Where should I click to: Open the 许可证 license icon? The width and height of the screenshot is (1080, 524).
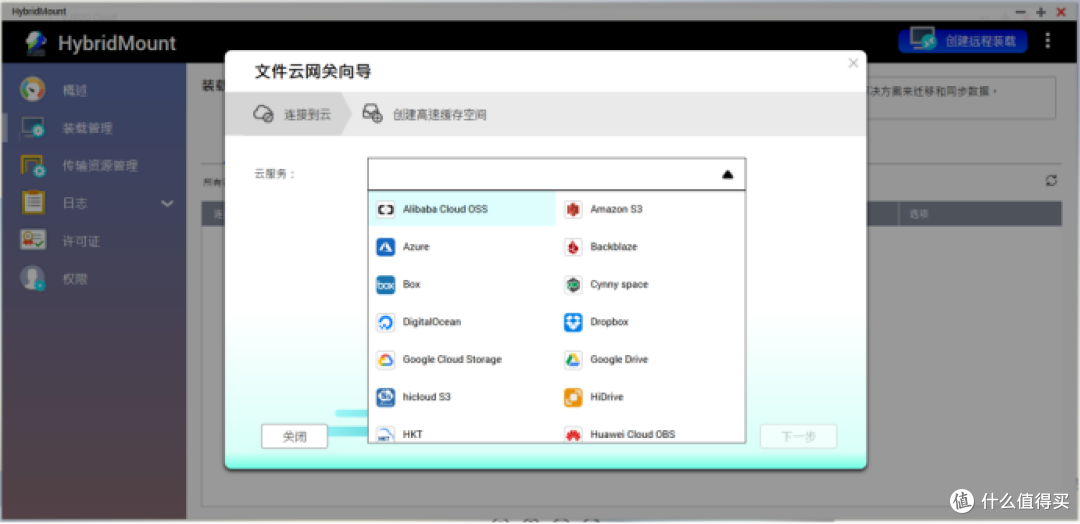point(32,240)
